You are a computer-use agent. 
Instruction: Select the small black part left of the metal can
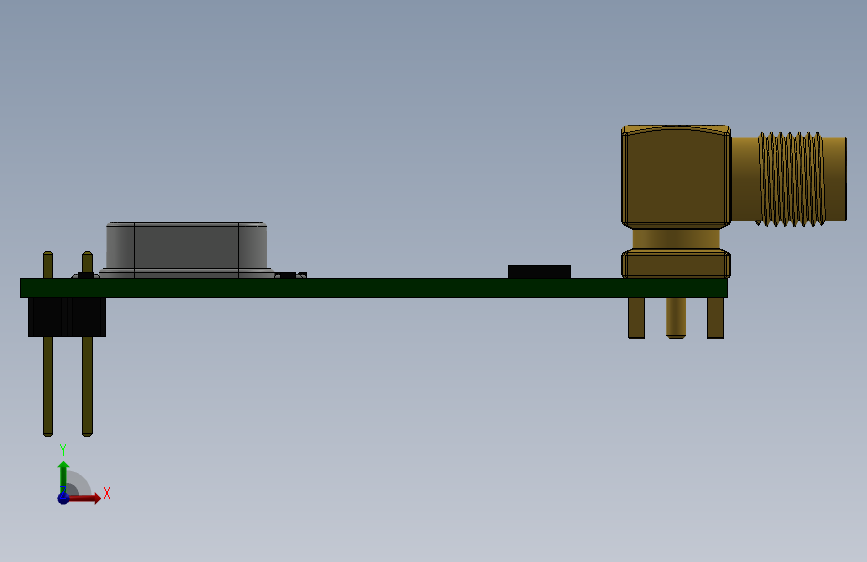[86, 275]
